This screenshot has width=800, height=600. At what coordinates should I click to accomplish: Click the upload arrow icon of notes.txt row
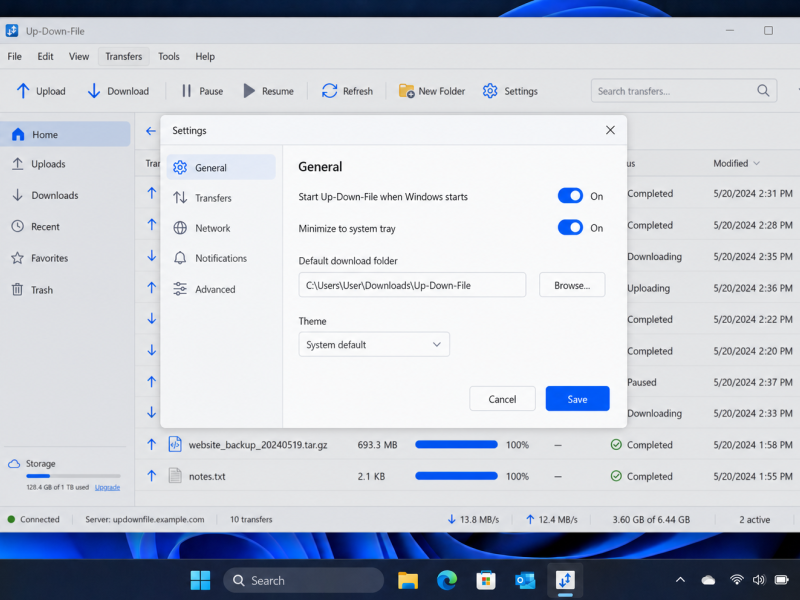click(152, 476)
